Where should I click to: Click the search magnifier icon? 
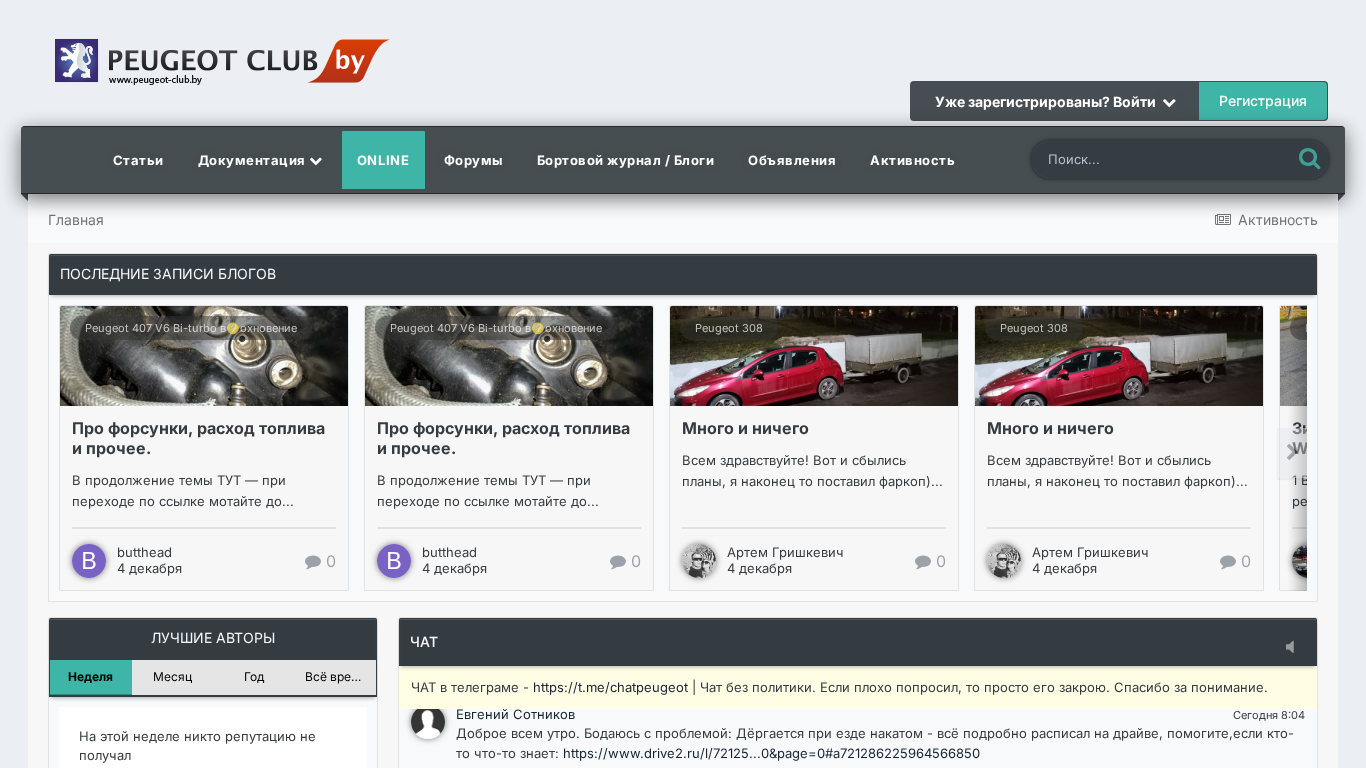[x=1308, y=159]
